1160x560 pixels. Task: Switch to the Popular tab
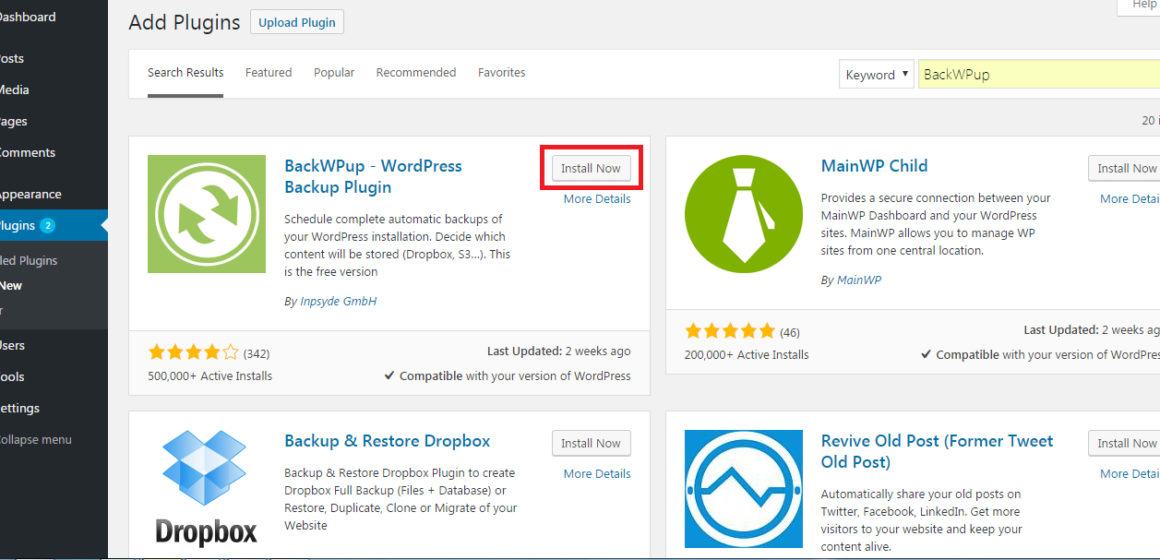pos(334,72)
